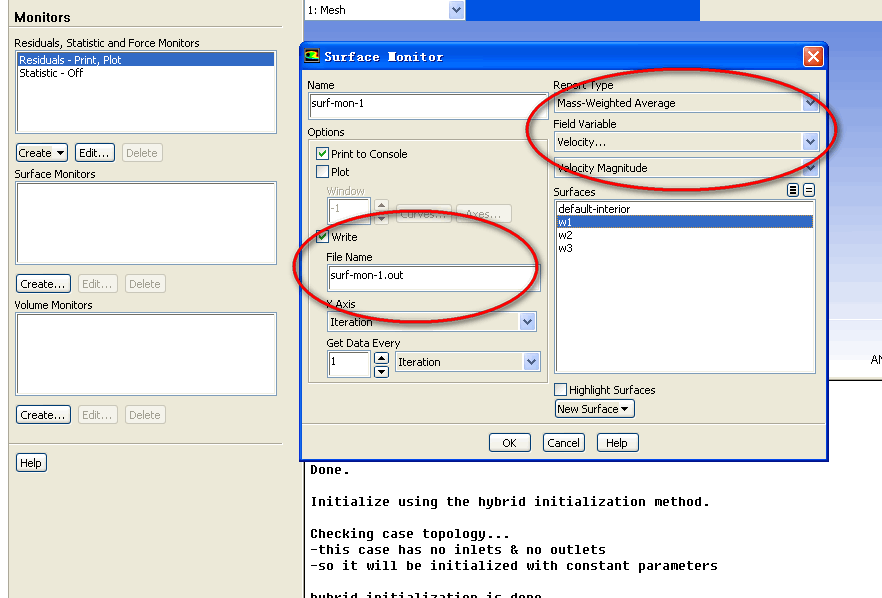Screen dimensions: 882x598
Task: Open the residuals Create dropdown button
Action: 42,153
